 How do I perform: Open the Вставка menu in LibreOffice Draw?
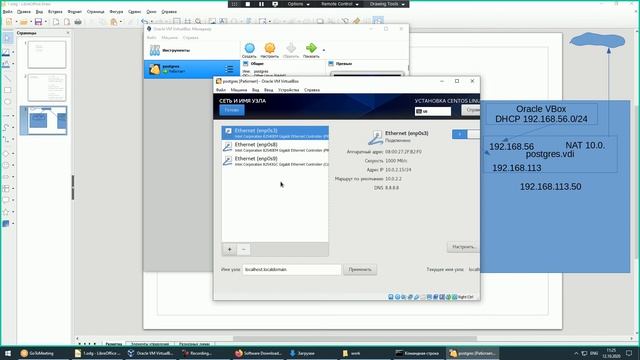pyautogui.click(x=55, y=12)
